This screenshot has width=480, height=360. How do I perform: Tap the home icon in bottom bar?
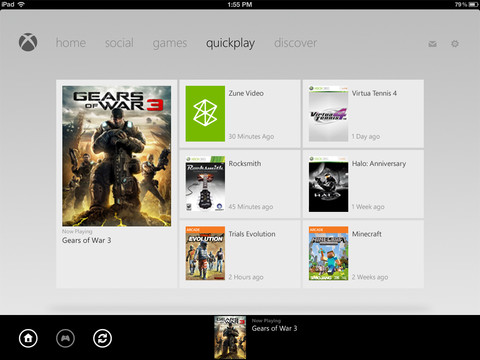point(28,338)
